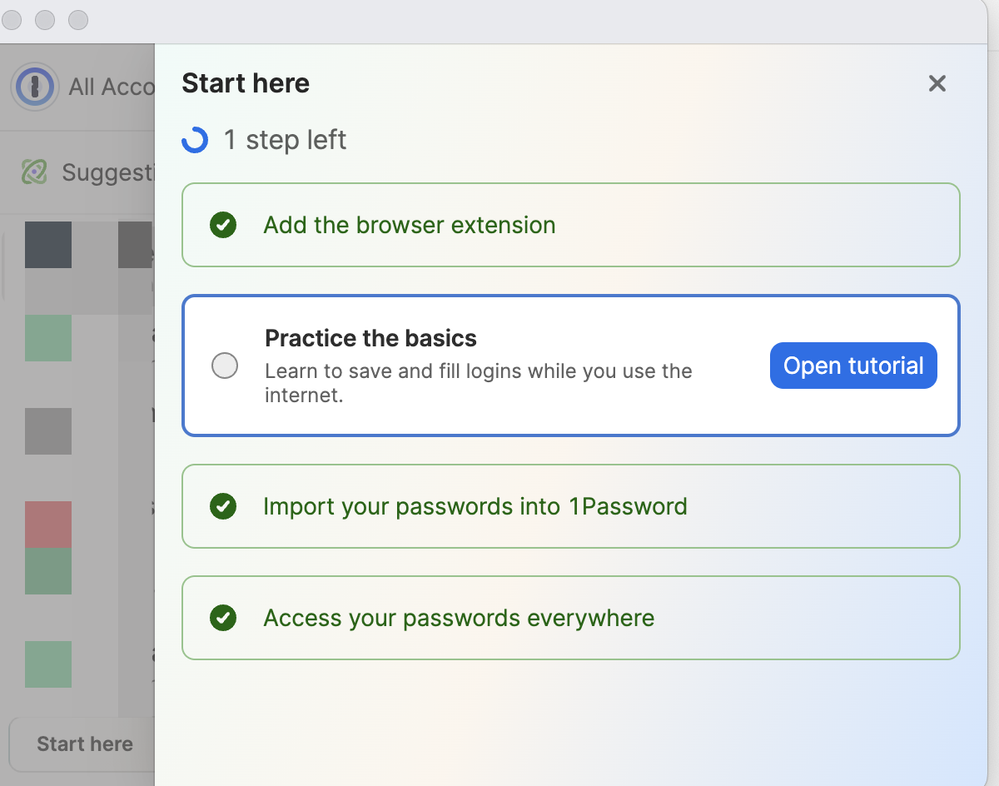Open the All Accounts switcher label
The image size is (999, 786).
tap(111, 87)
